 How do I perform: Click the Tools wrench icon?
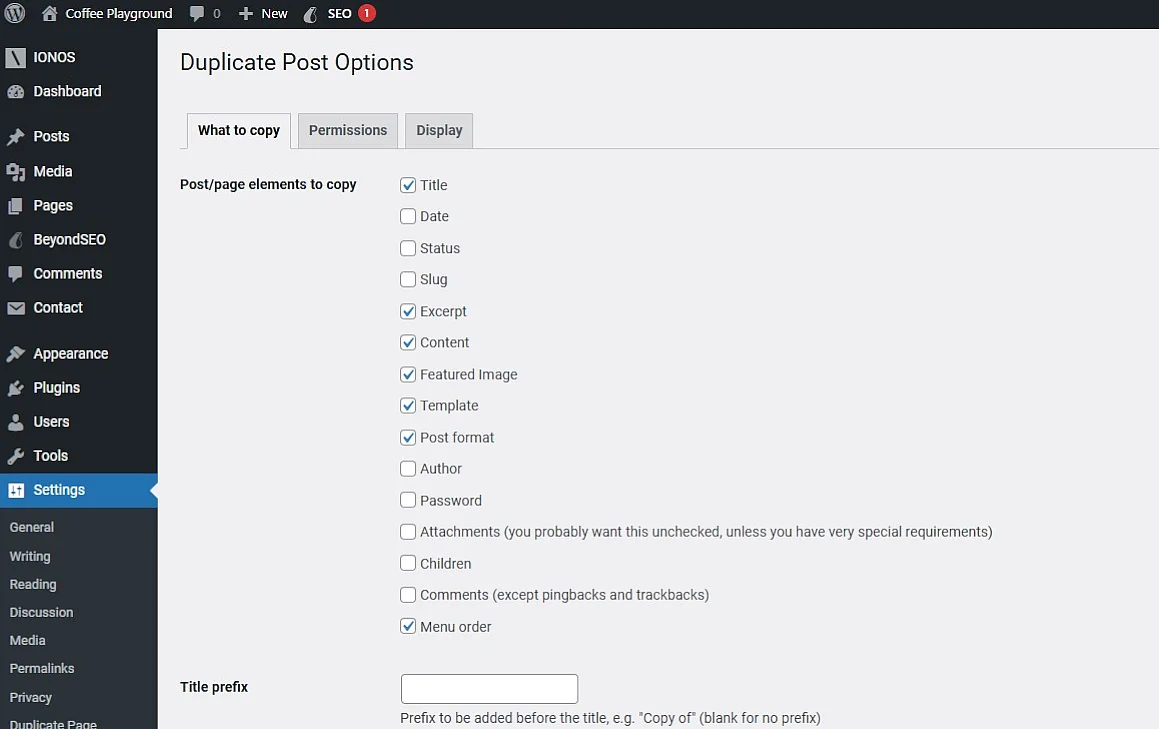coord(16,456)
